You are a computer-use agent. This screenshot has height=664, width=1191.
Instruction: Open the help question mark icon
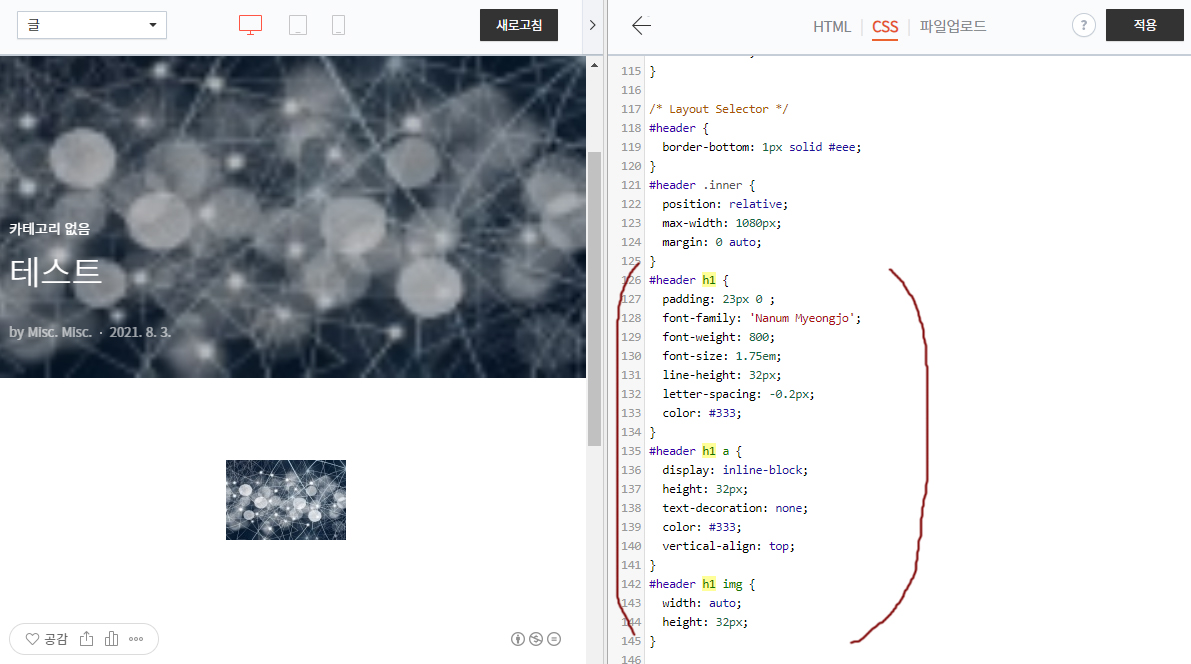[1084, 26]
